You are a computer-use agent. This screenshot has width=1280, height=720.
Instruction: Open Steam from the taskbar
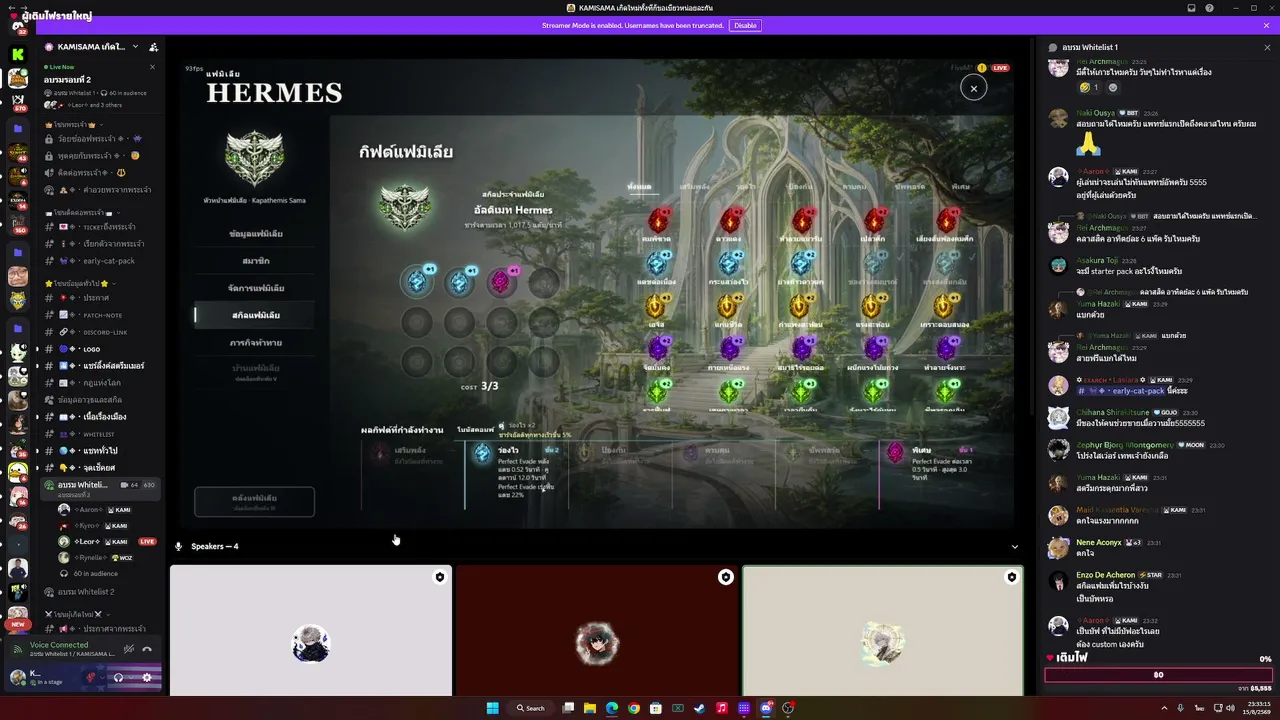(x=700, y=708)
